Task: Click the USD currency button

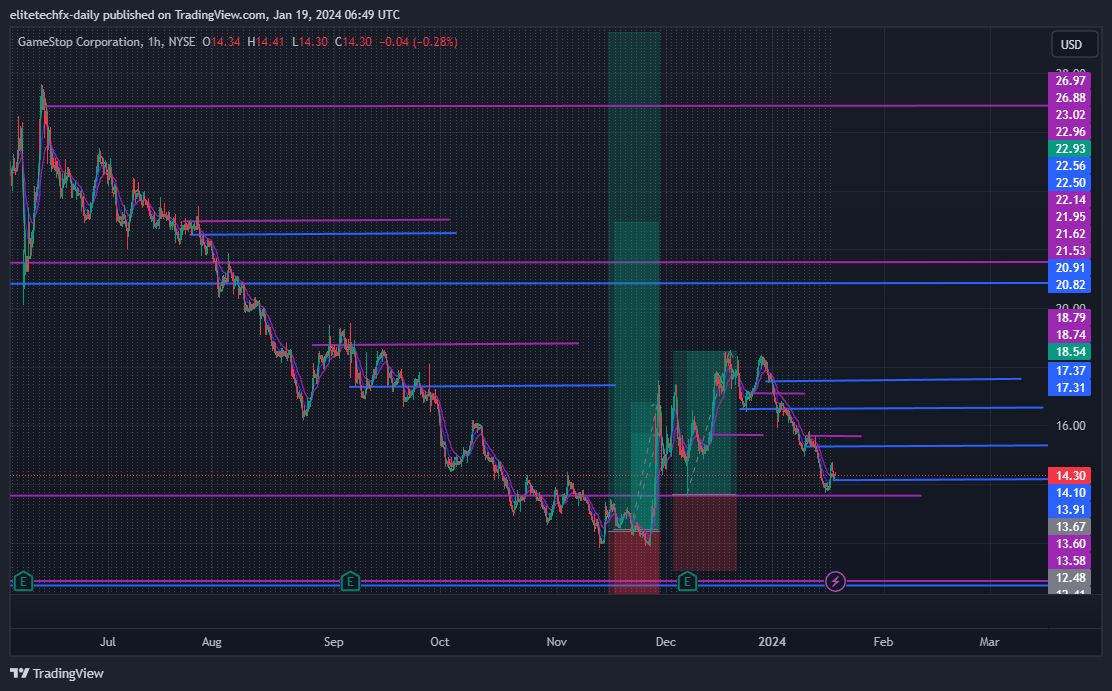Action: coord(1072,45)
